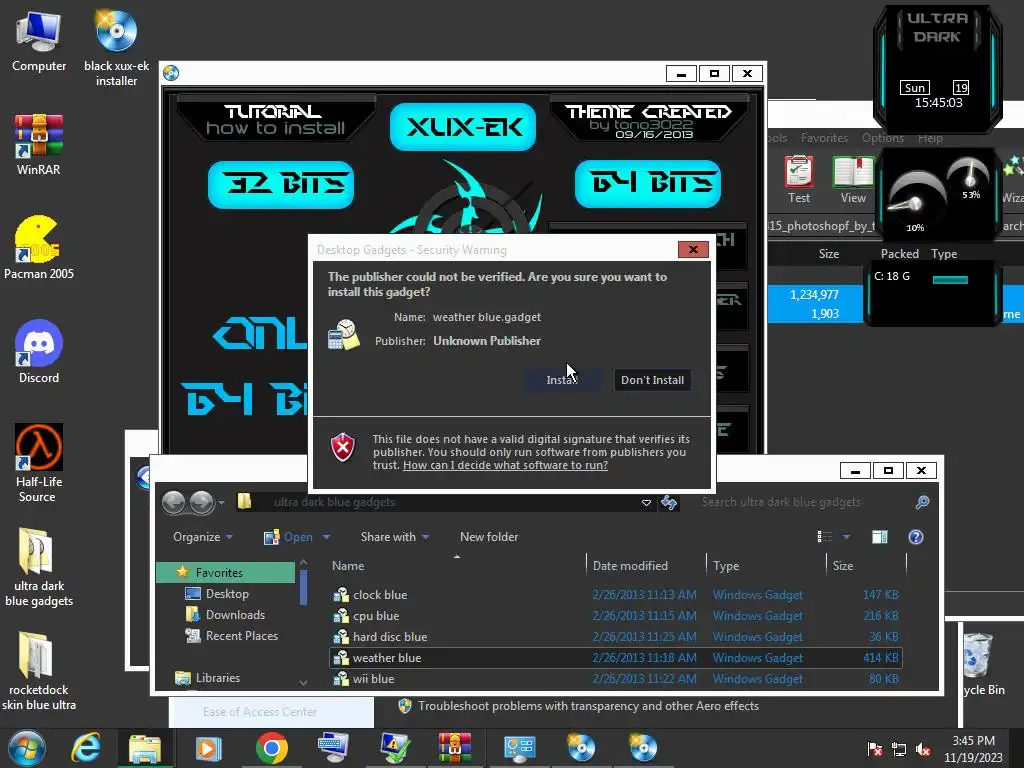Sort files by Type column header
This screenshot has height=768, width=1024.
click(x=766, y=566)
